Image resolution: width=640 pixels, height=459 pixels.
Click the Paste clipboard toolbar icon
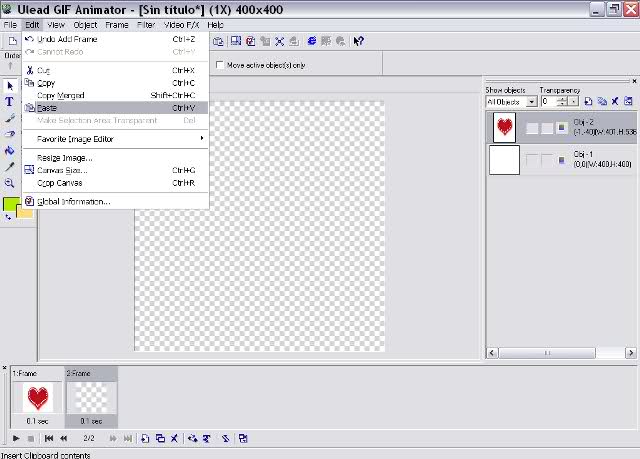218,41
